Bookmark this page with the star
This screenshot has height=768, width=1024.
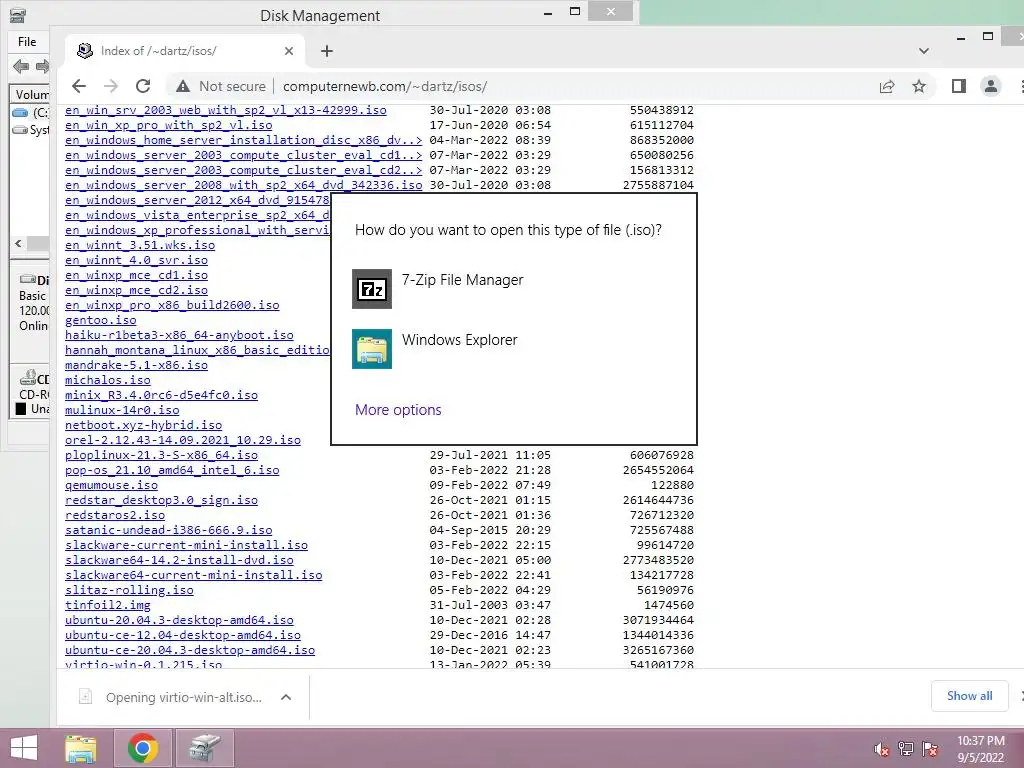[919, 86]
